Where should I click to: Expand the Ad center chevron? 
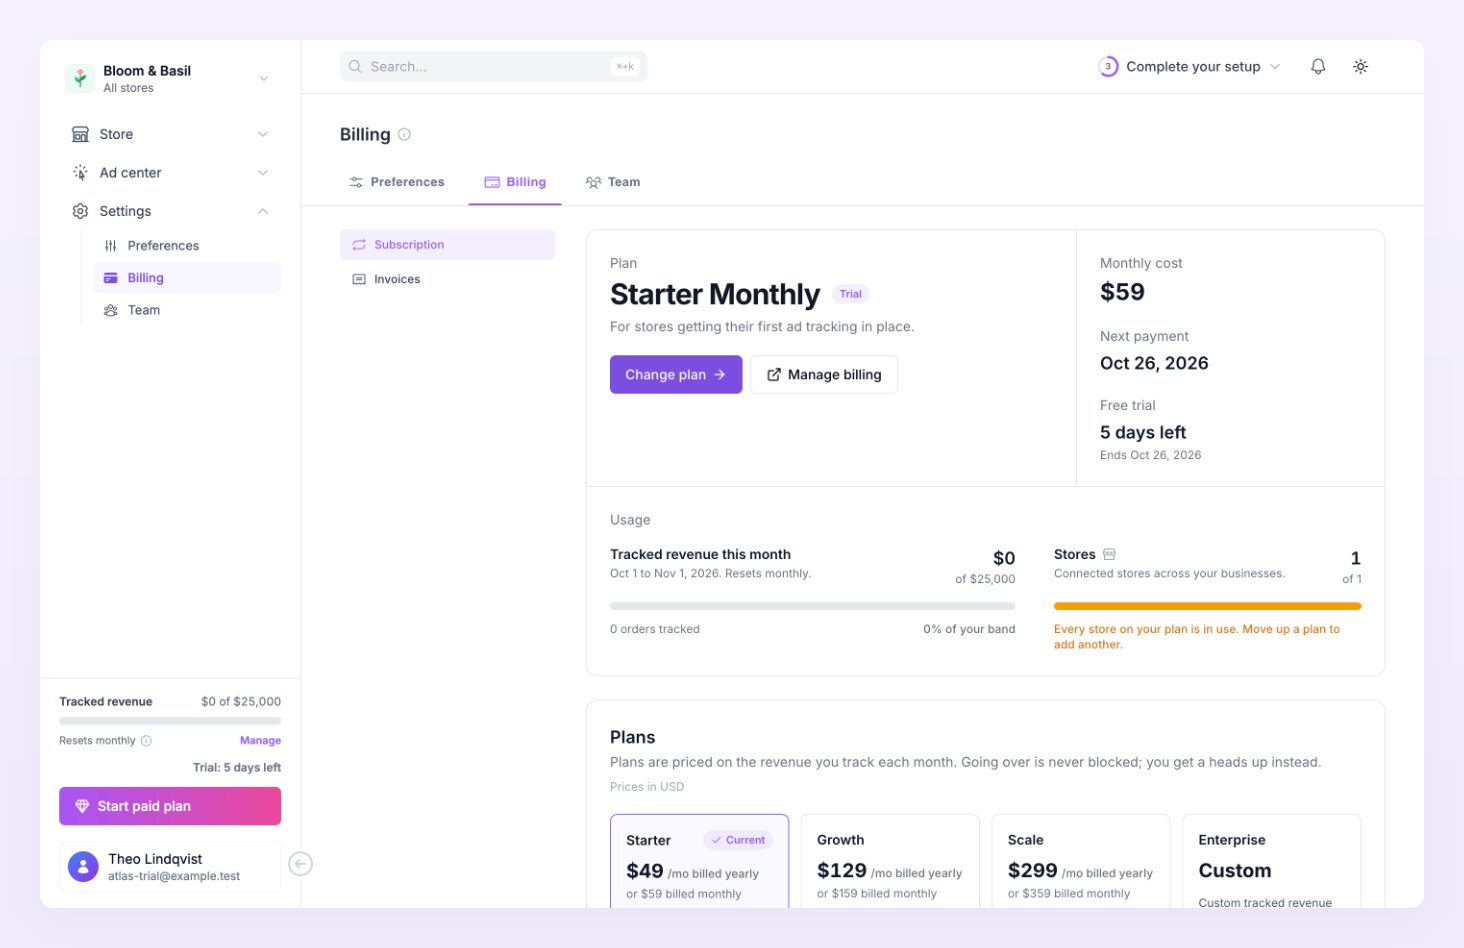pyautogui.click(x=263, y=172)
